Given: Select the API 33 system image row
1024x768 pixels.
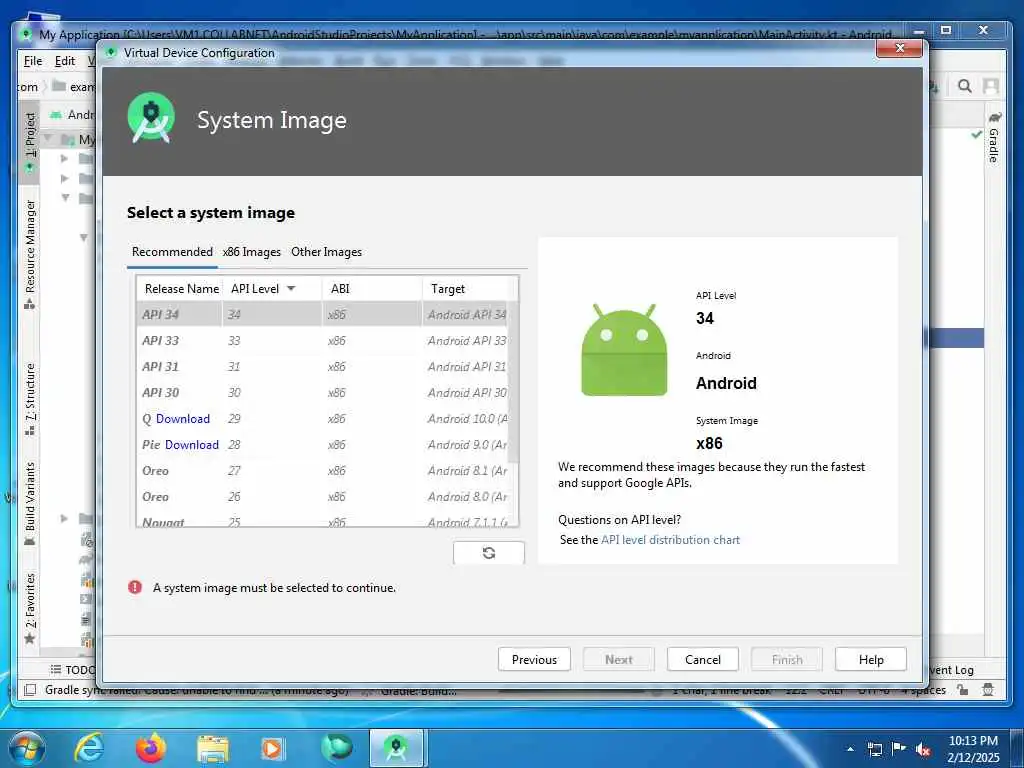Looking at the screenshot, I should [323, 340].
